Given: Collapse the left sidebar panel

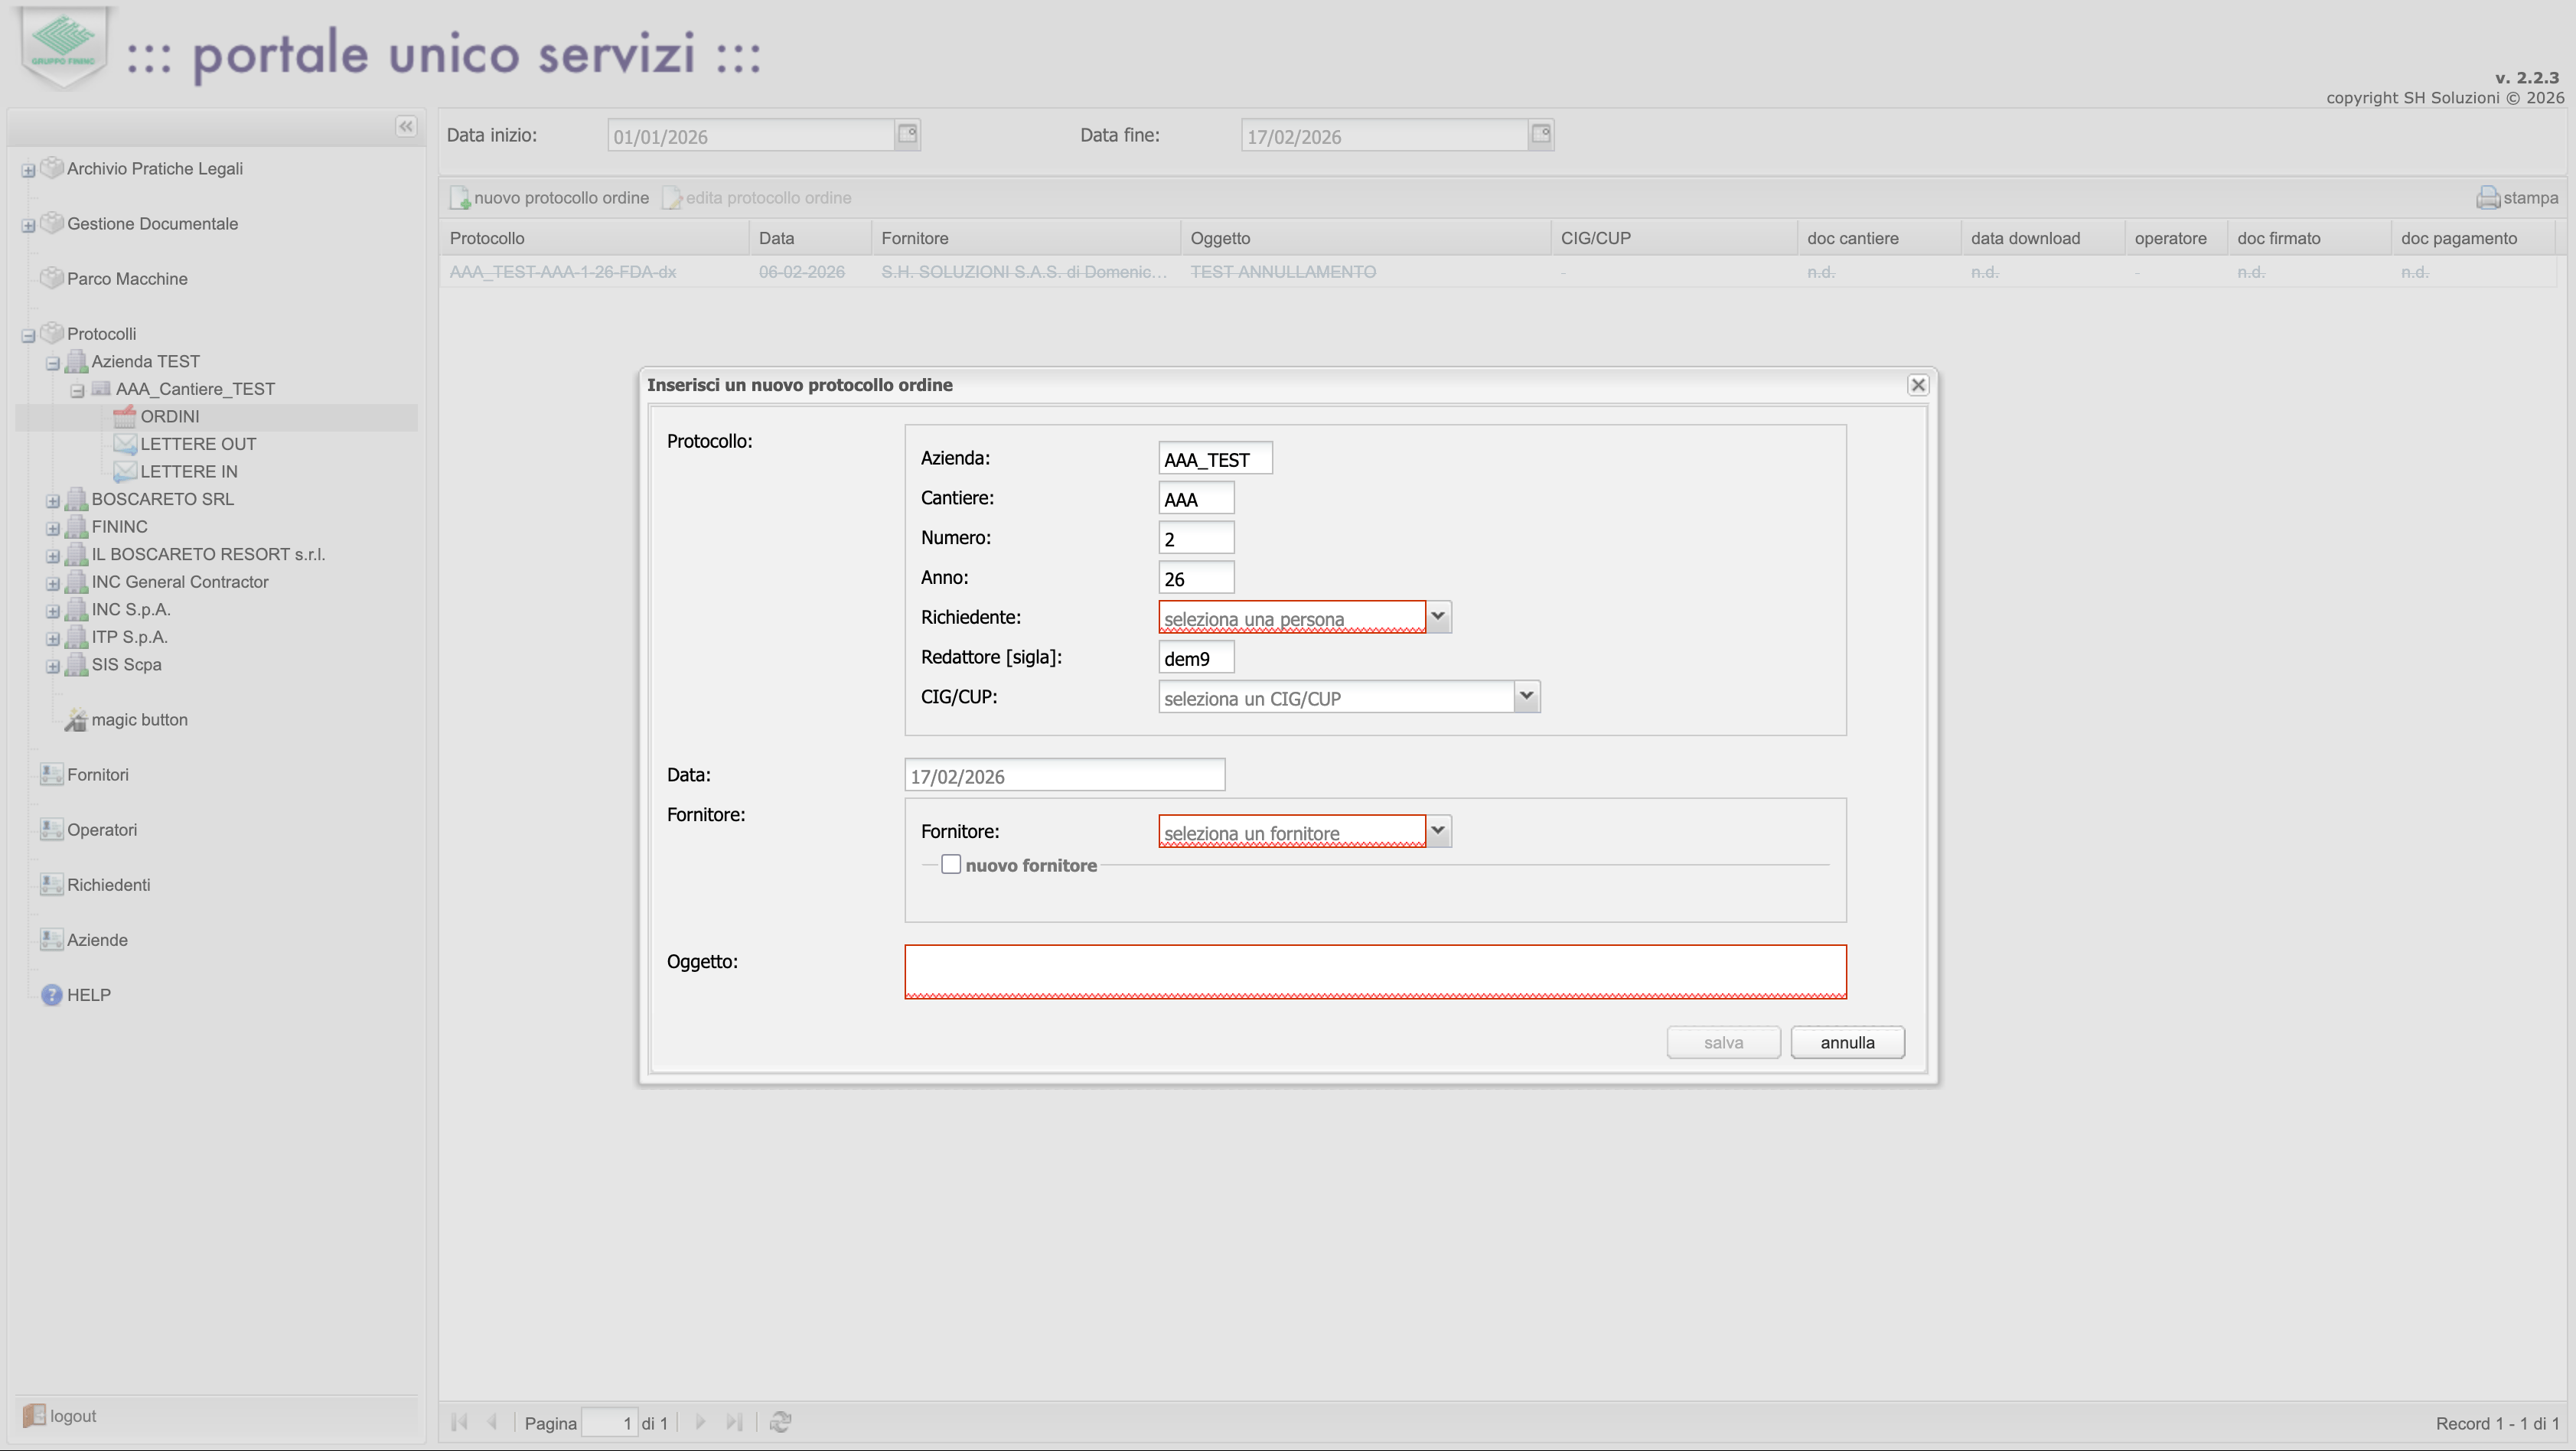Looking at the screenshot, I should coord(406,126).
